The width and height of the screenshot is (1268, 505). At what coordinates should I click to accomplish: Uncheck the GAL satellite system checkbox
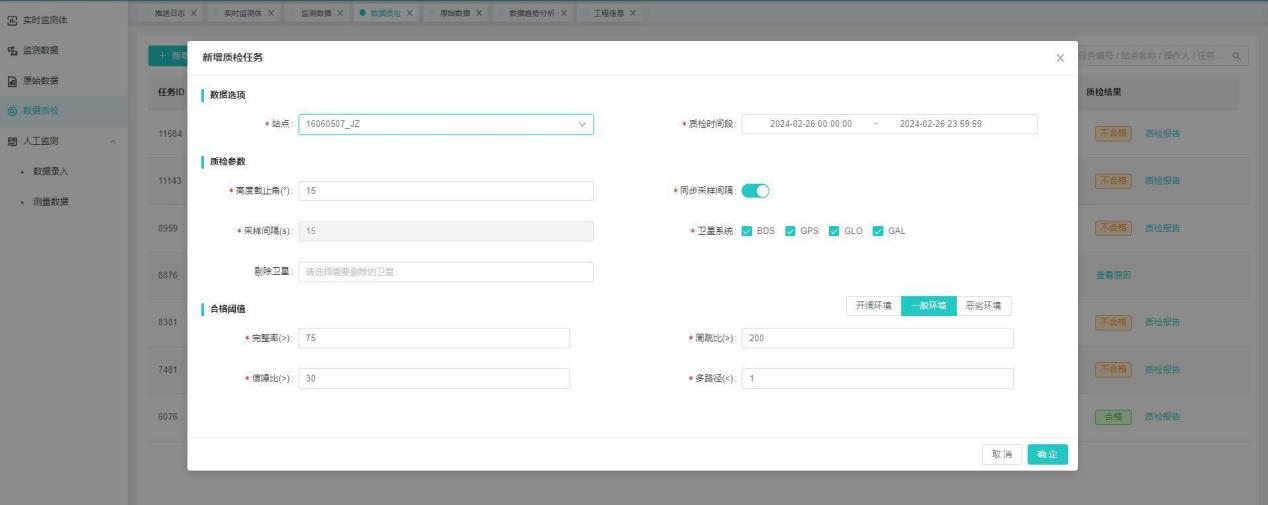pos(878,231)
